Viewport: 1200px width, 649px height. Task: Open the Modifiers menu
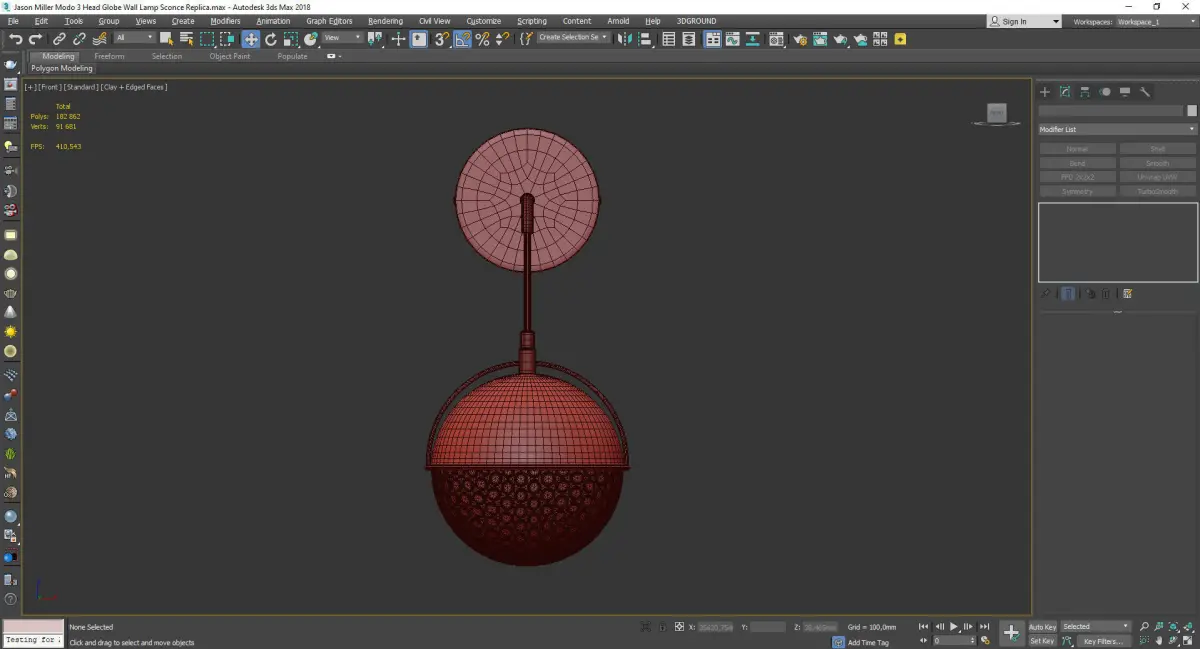click(x=225, y=21)
